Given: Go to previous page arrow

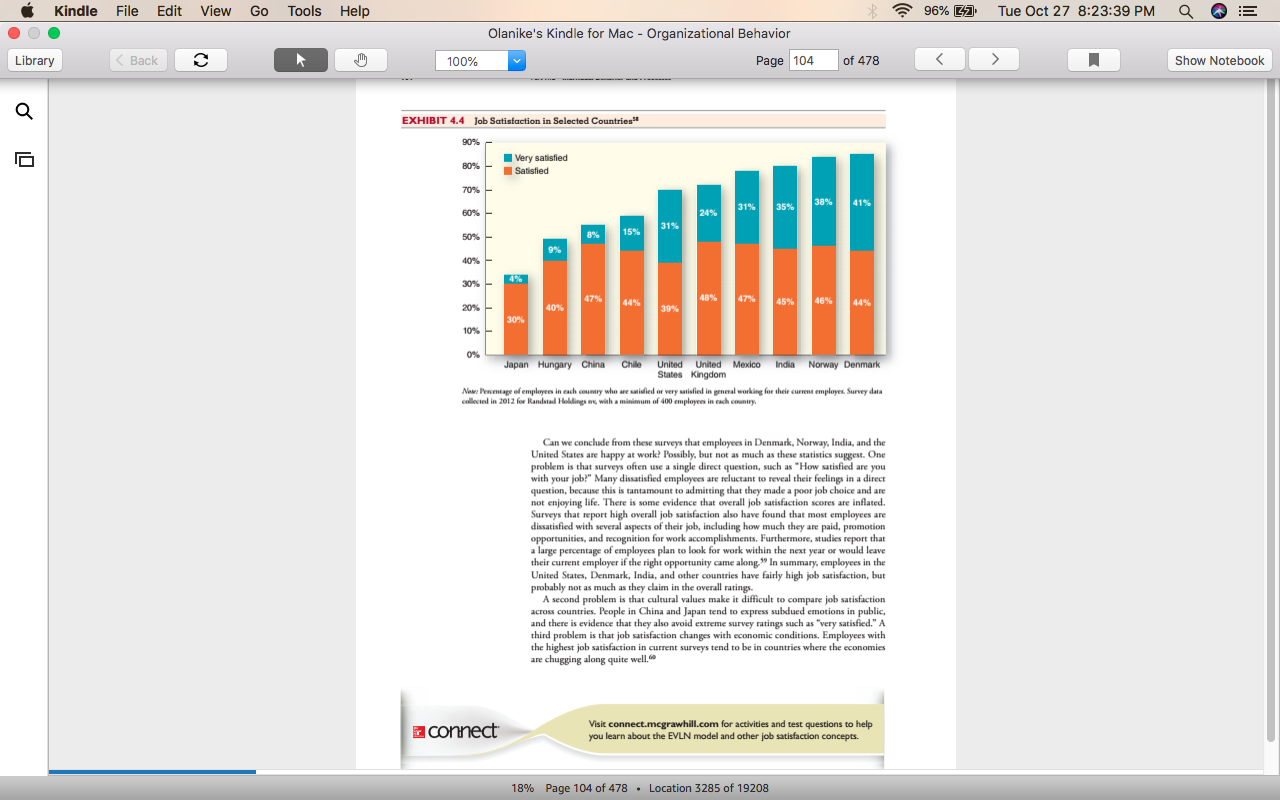Looking at the screenshot, I should [x=940, y=60].
